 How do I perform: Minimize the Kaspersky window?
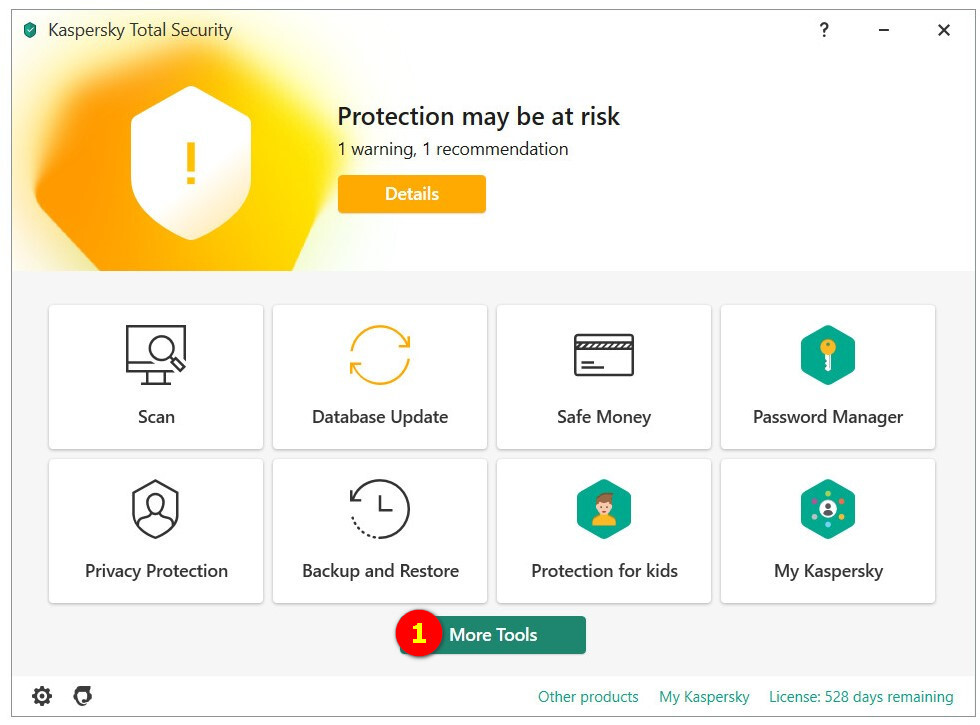point(884,30)
